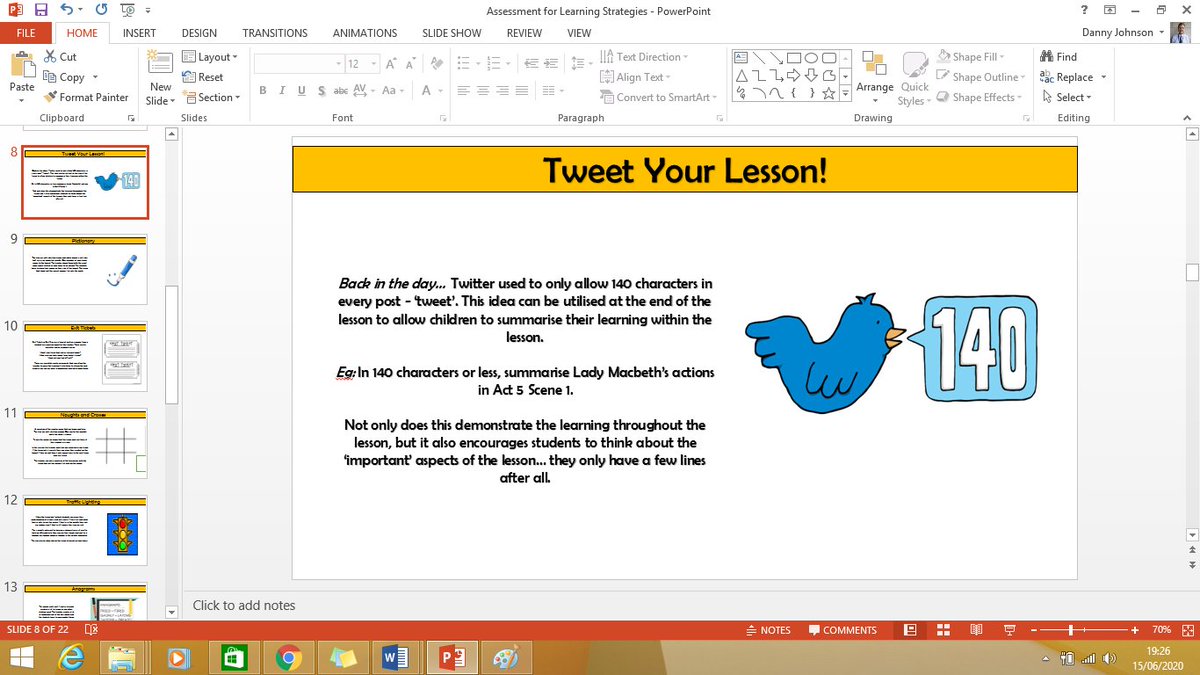The width and height of the screenshot is (1200, 675).
Task: Click the Find binoculars icon
Action: click(x=1047, y=57)
